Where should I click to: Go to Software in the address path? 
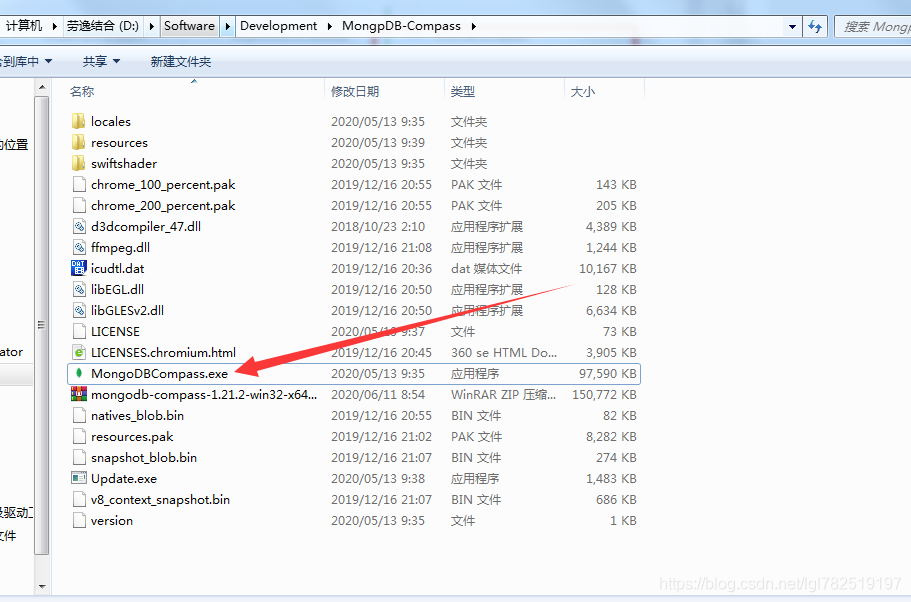189,26
